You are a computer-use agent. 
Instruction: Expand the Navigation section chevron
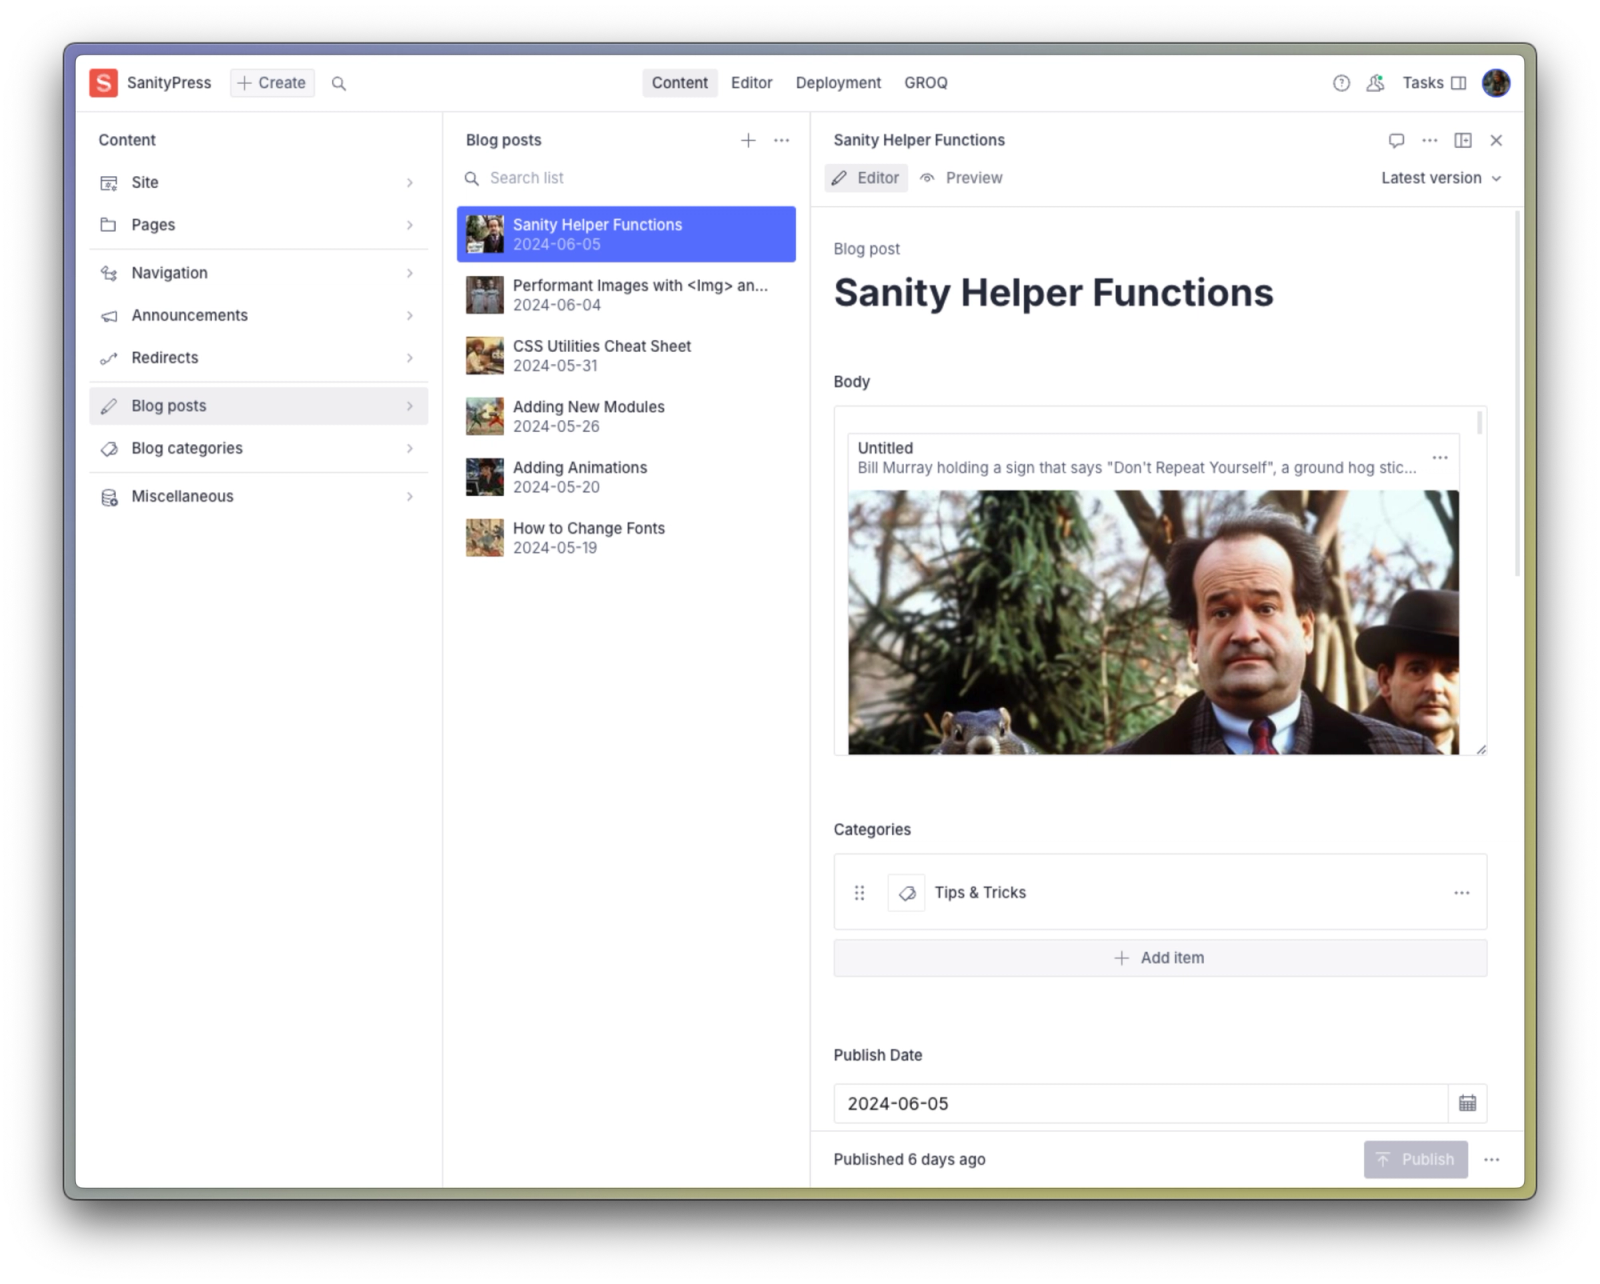coord(409,273)
